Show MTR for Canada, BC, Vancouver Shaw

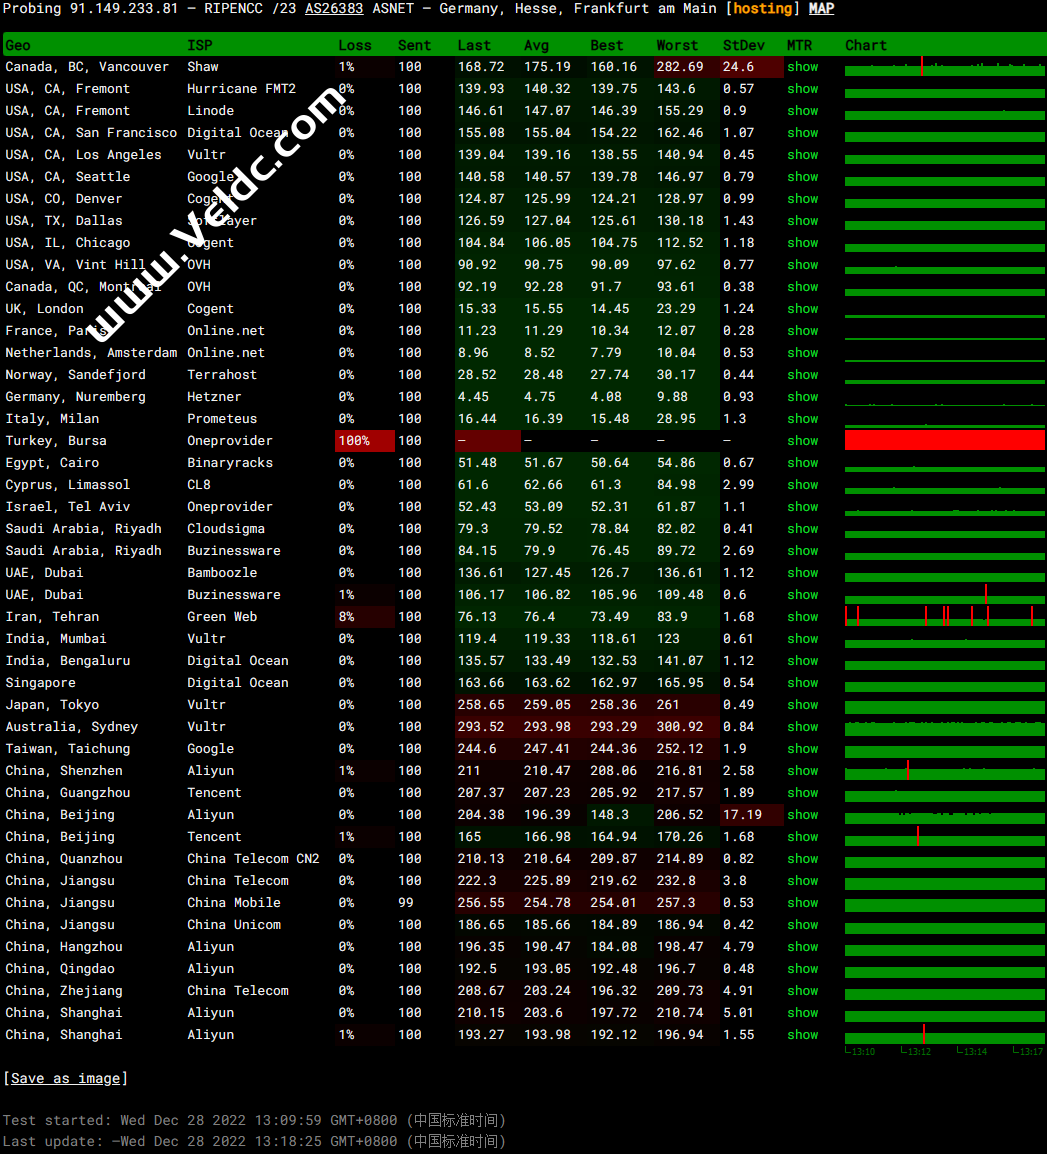802,67
